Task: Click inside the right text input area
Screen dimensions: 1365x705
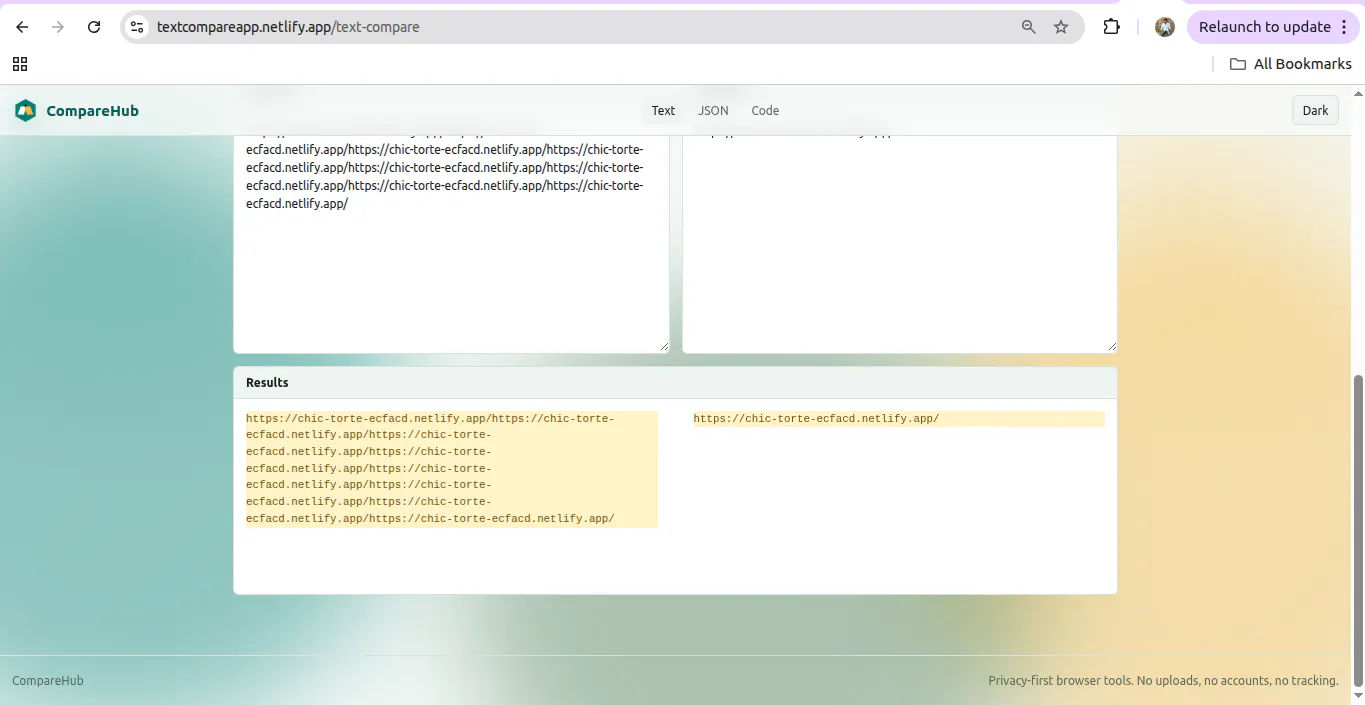Action: click(x=899, y=244)
